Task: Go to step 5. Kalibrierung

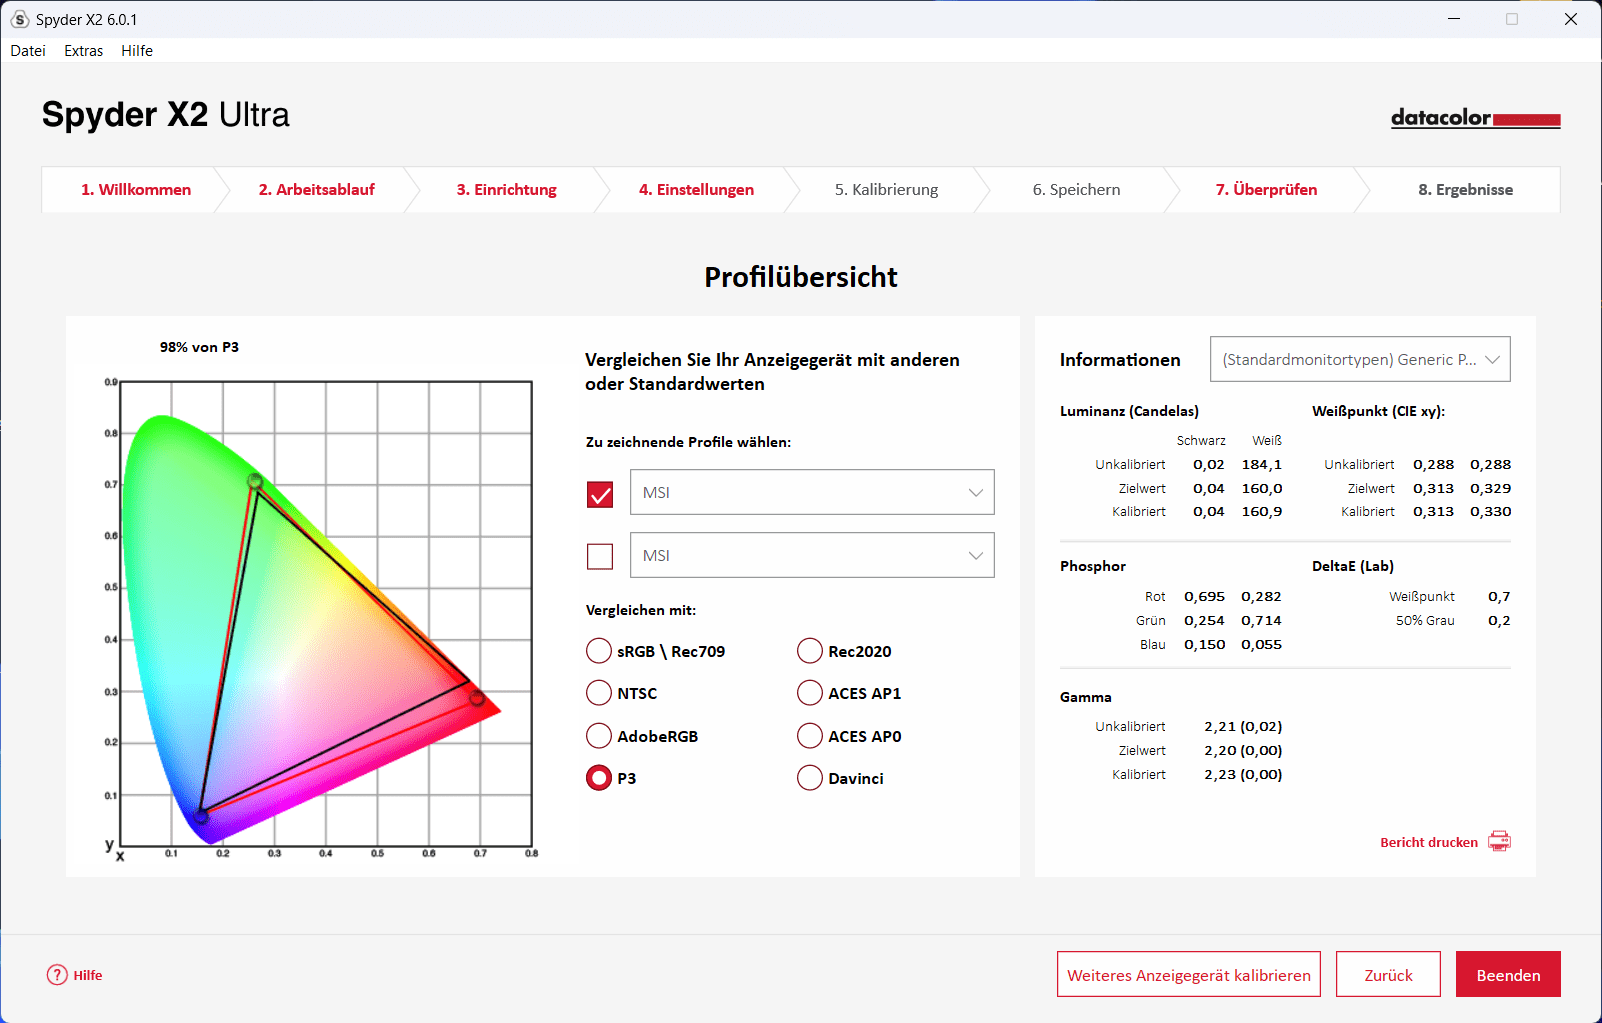Action: [887, 190]
